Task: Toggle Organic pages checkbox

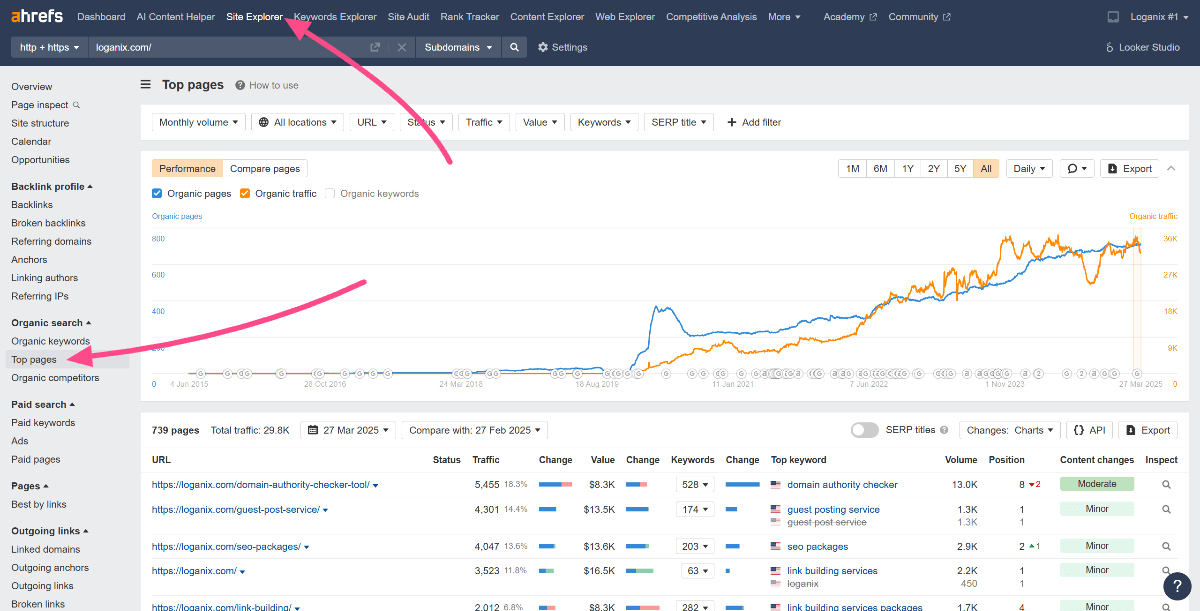Action: coord(157,194)
